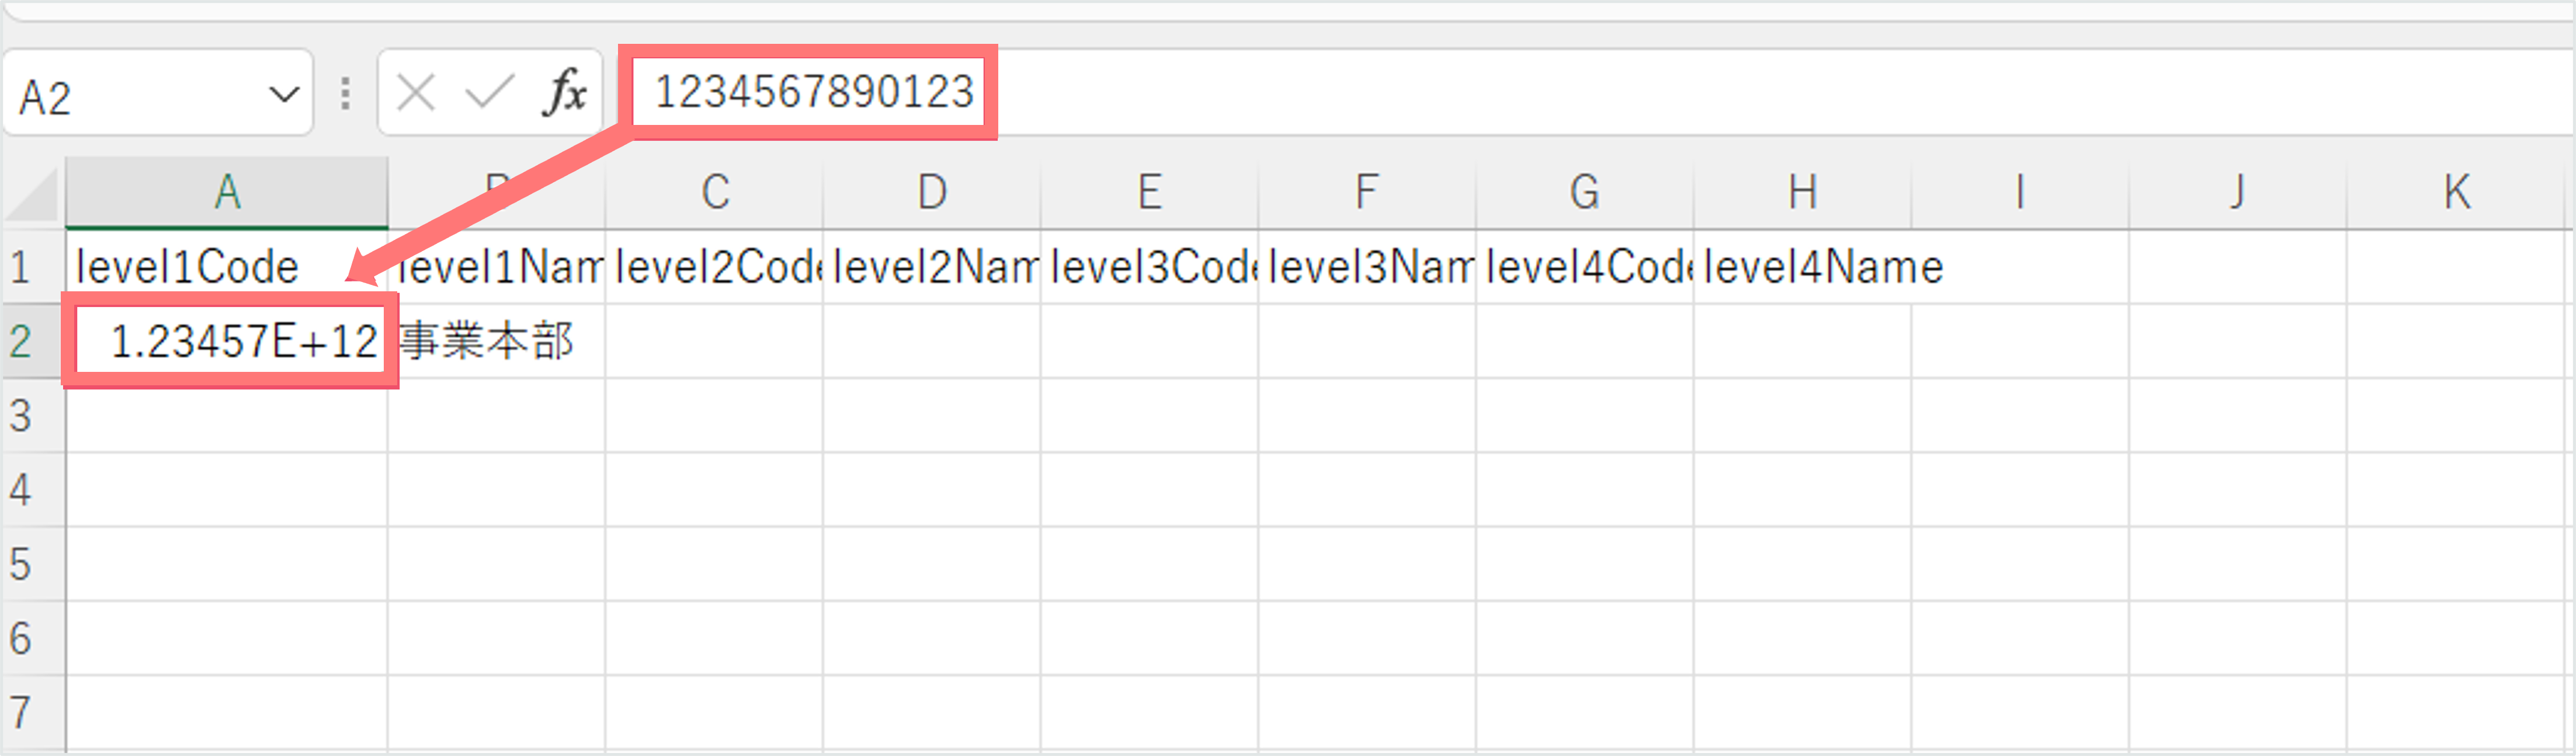The height and width of the screenshot is (756, 2576).
Task: Select column H header
Action: (1802, 192)
